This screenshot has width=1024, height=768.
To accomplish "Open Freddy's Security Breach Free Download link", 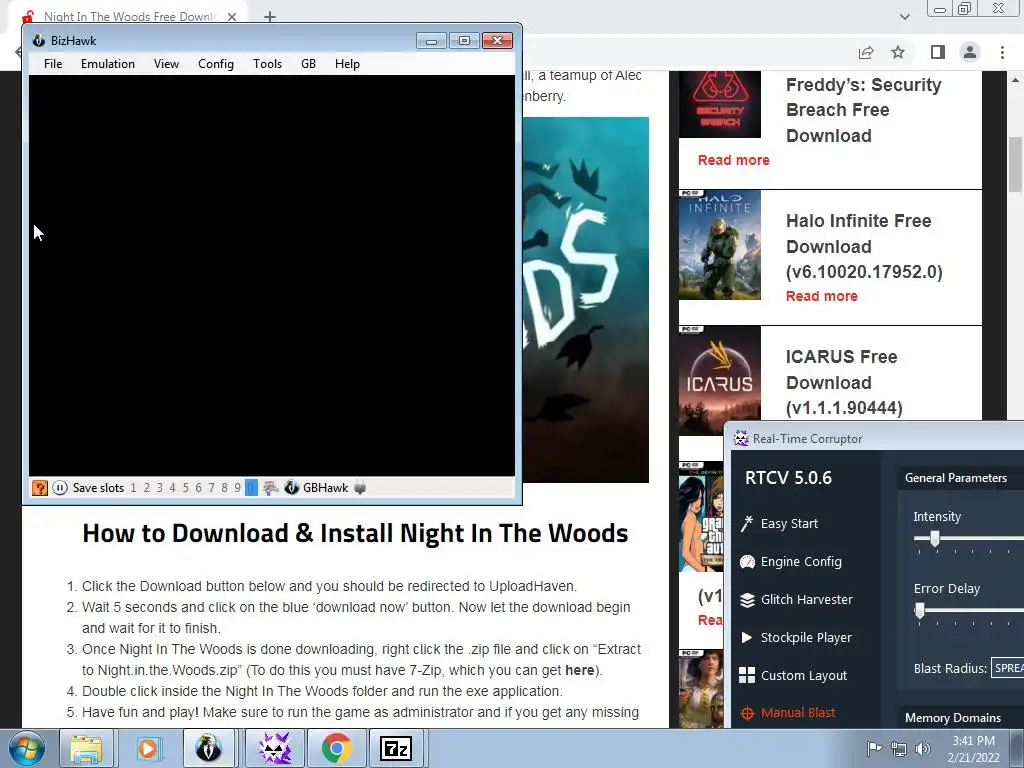I will point(863,110).
